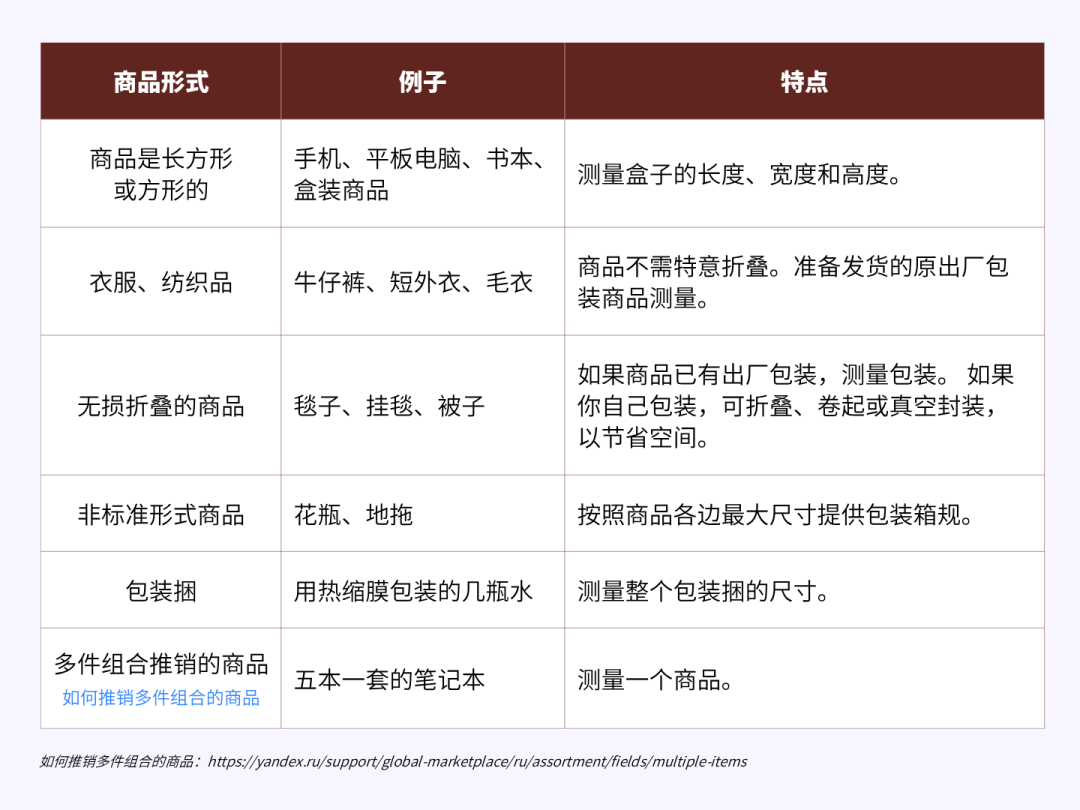Screen dimensions: 1080x810
Task: Click the 特点 column header
Action: click(805, 82)
